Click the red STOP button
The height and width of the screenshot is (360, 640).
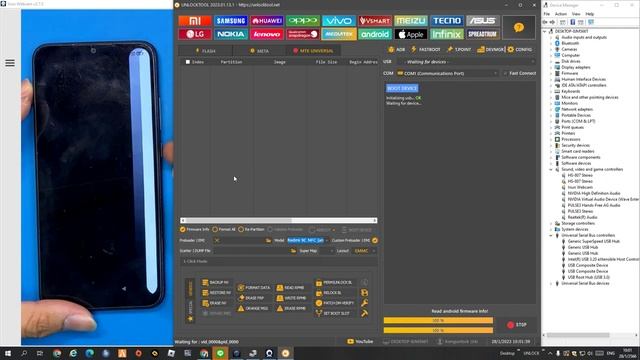coord(517,325)
